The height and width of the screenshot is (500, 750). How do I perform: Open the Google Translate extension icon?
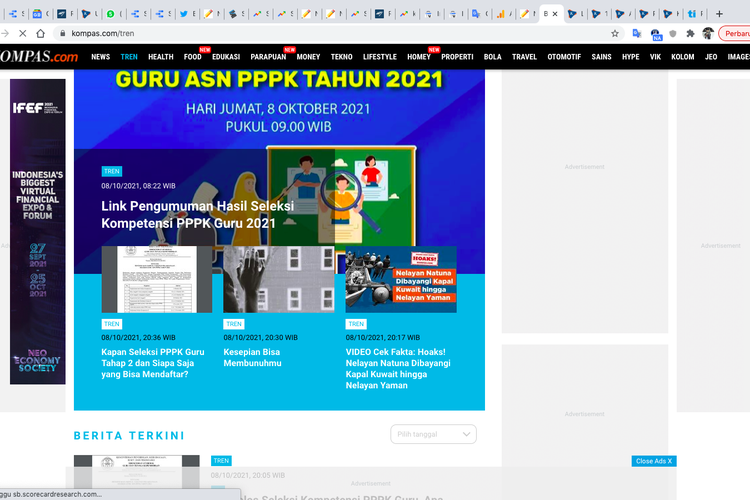pyautogui.click(x=637, y=33)
